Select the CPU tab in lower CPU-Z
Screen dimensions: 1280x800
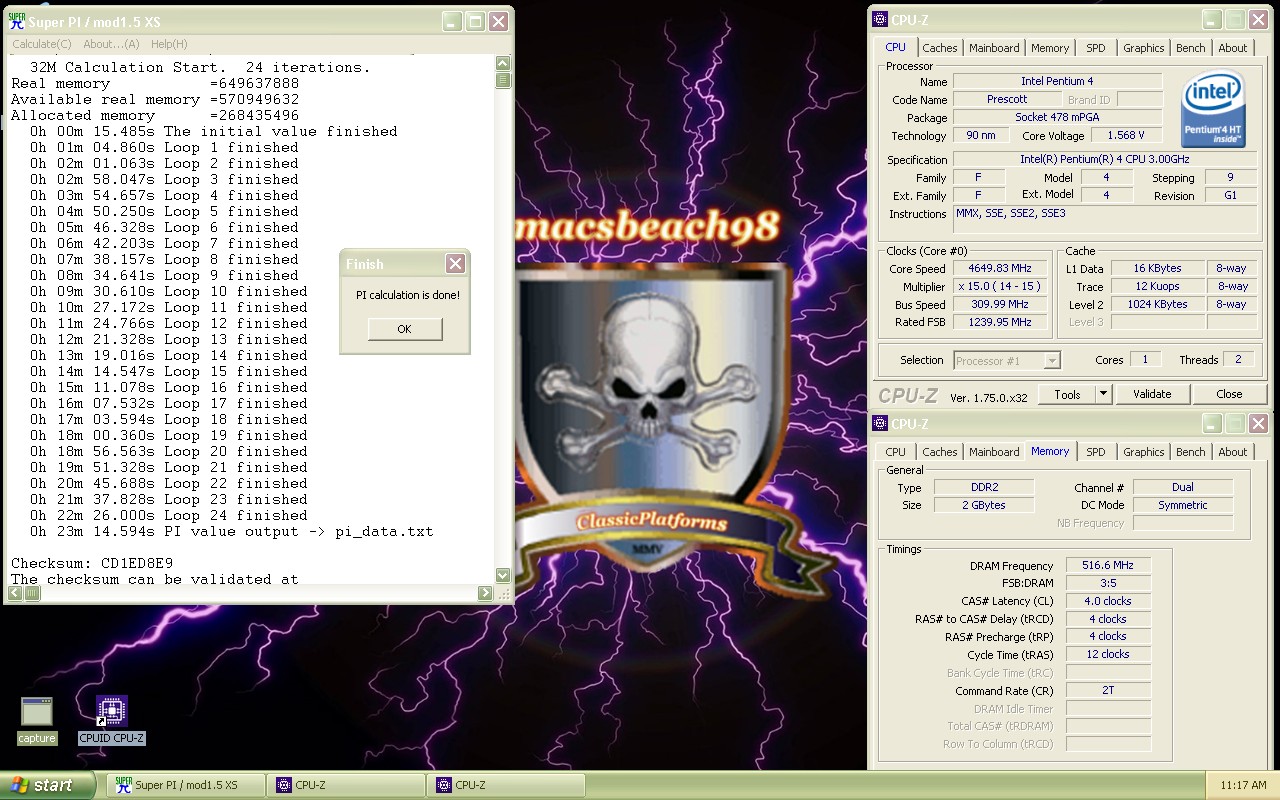coord(895,452)
